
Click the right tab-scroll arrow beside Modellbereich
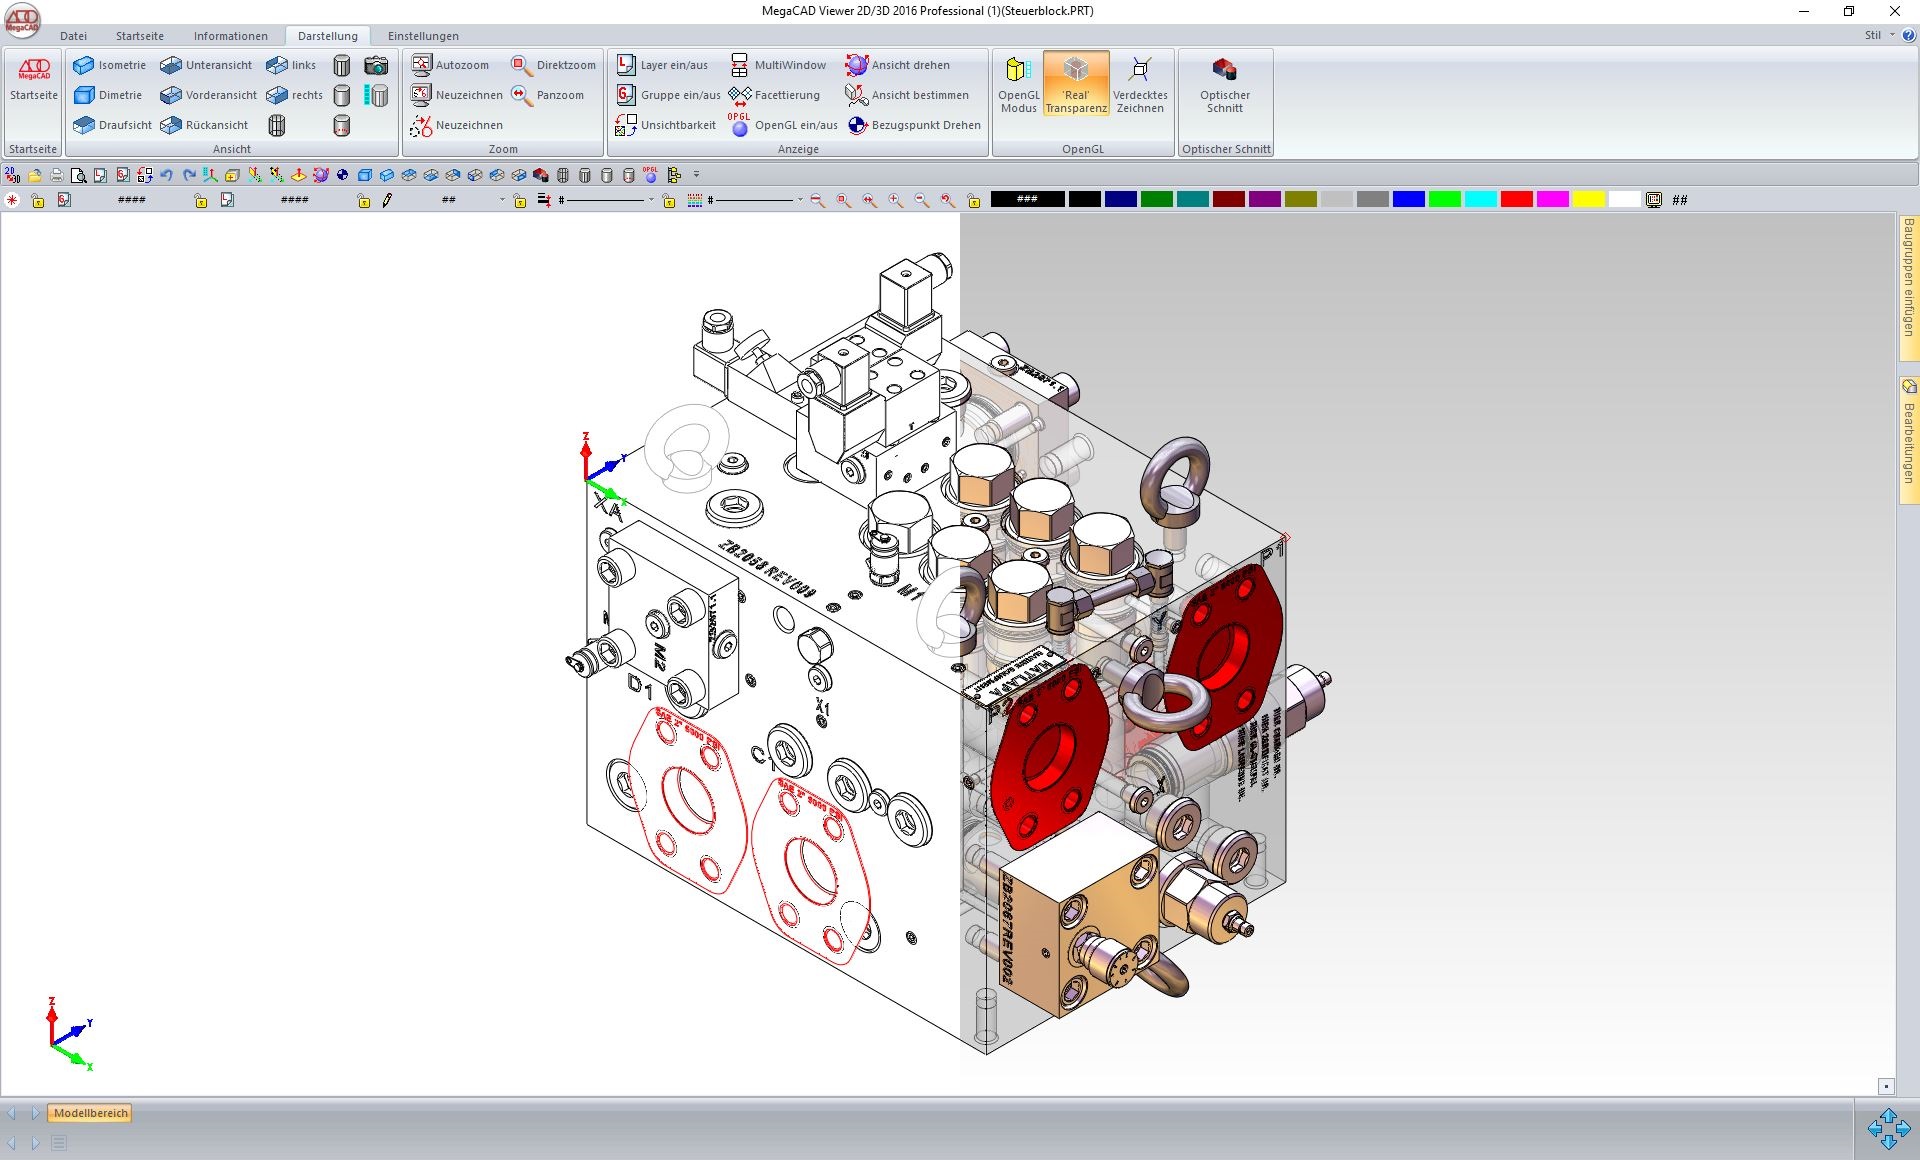click(x=35, y=1113)
